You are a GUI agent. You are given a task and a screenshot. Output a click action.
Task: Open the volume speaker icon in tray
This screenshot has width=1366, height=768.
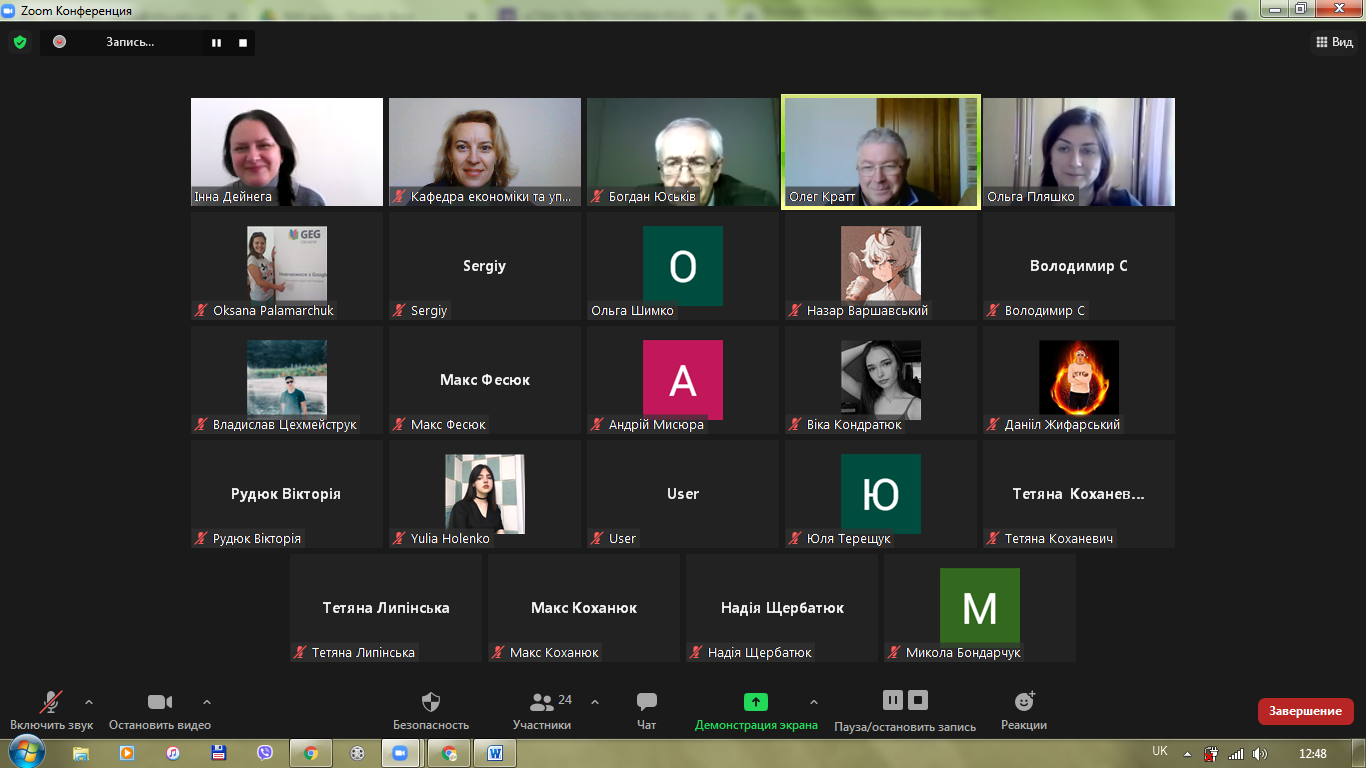click(x=1260, y=753)
